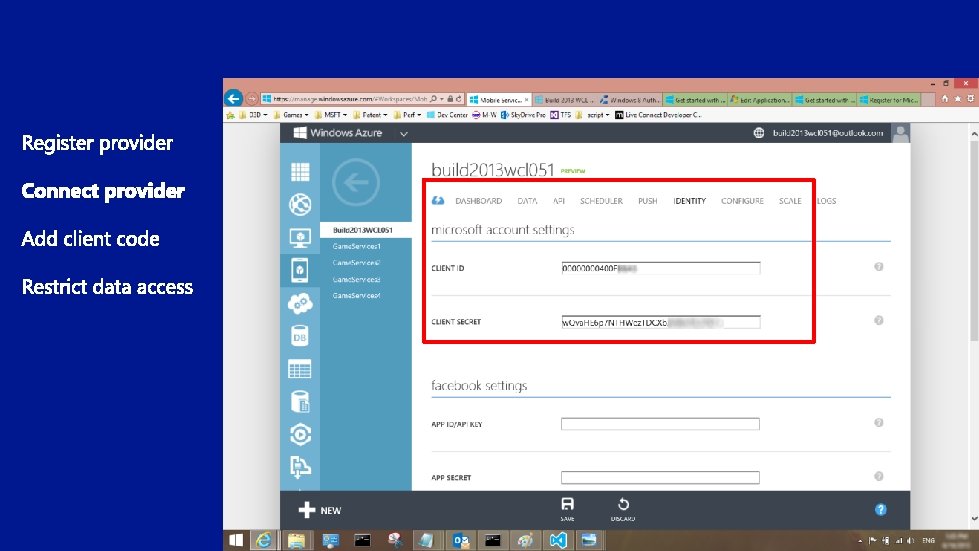Click the Facebook App Secret field
Viewport: 979px width, 551px height.
[660, 477]
